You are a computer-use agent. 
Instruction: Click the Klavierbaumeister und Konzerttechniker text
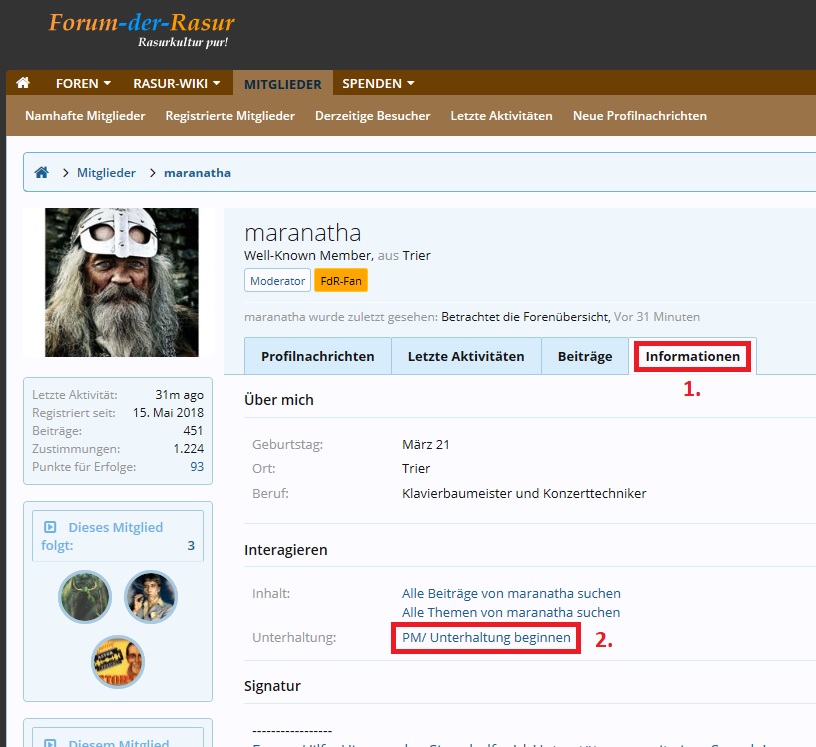click(x=524, y=493)
